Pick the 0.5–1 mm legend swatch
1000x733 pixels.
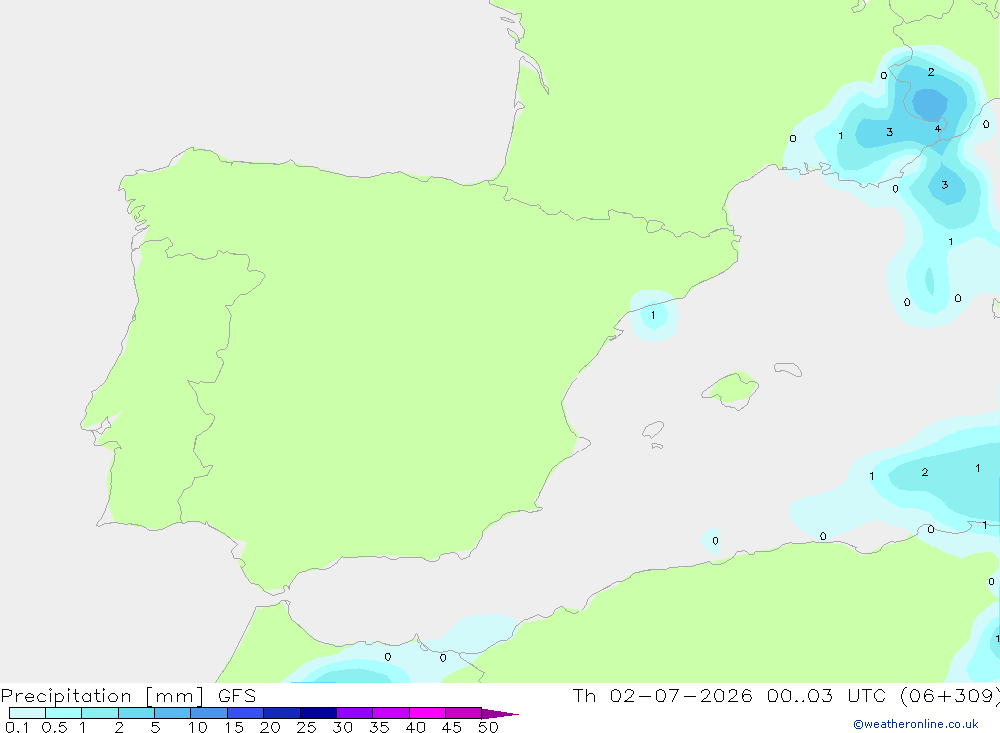coord(63,713)
